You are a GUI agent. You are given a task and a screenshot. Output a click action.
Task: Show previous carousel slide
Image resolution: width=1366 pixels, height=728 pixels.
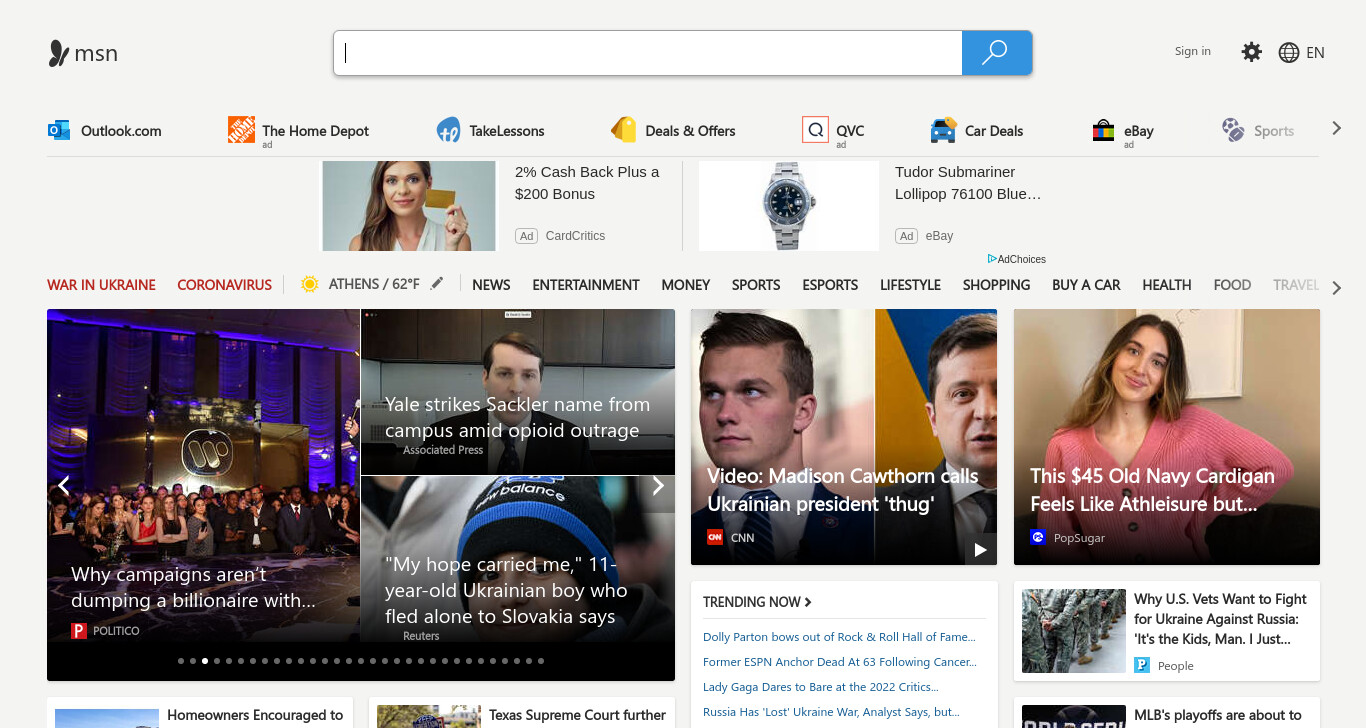64,486
